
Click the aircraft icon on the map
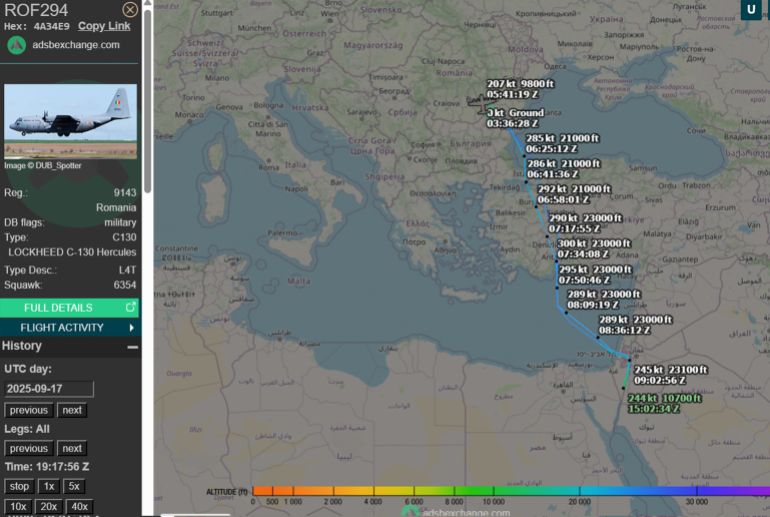477,101
